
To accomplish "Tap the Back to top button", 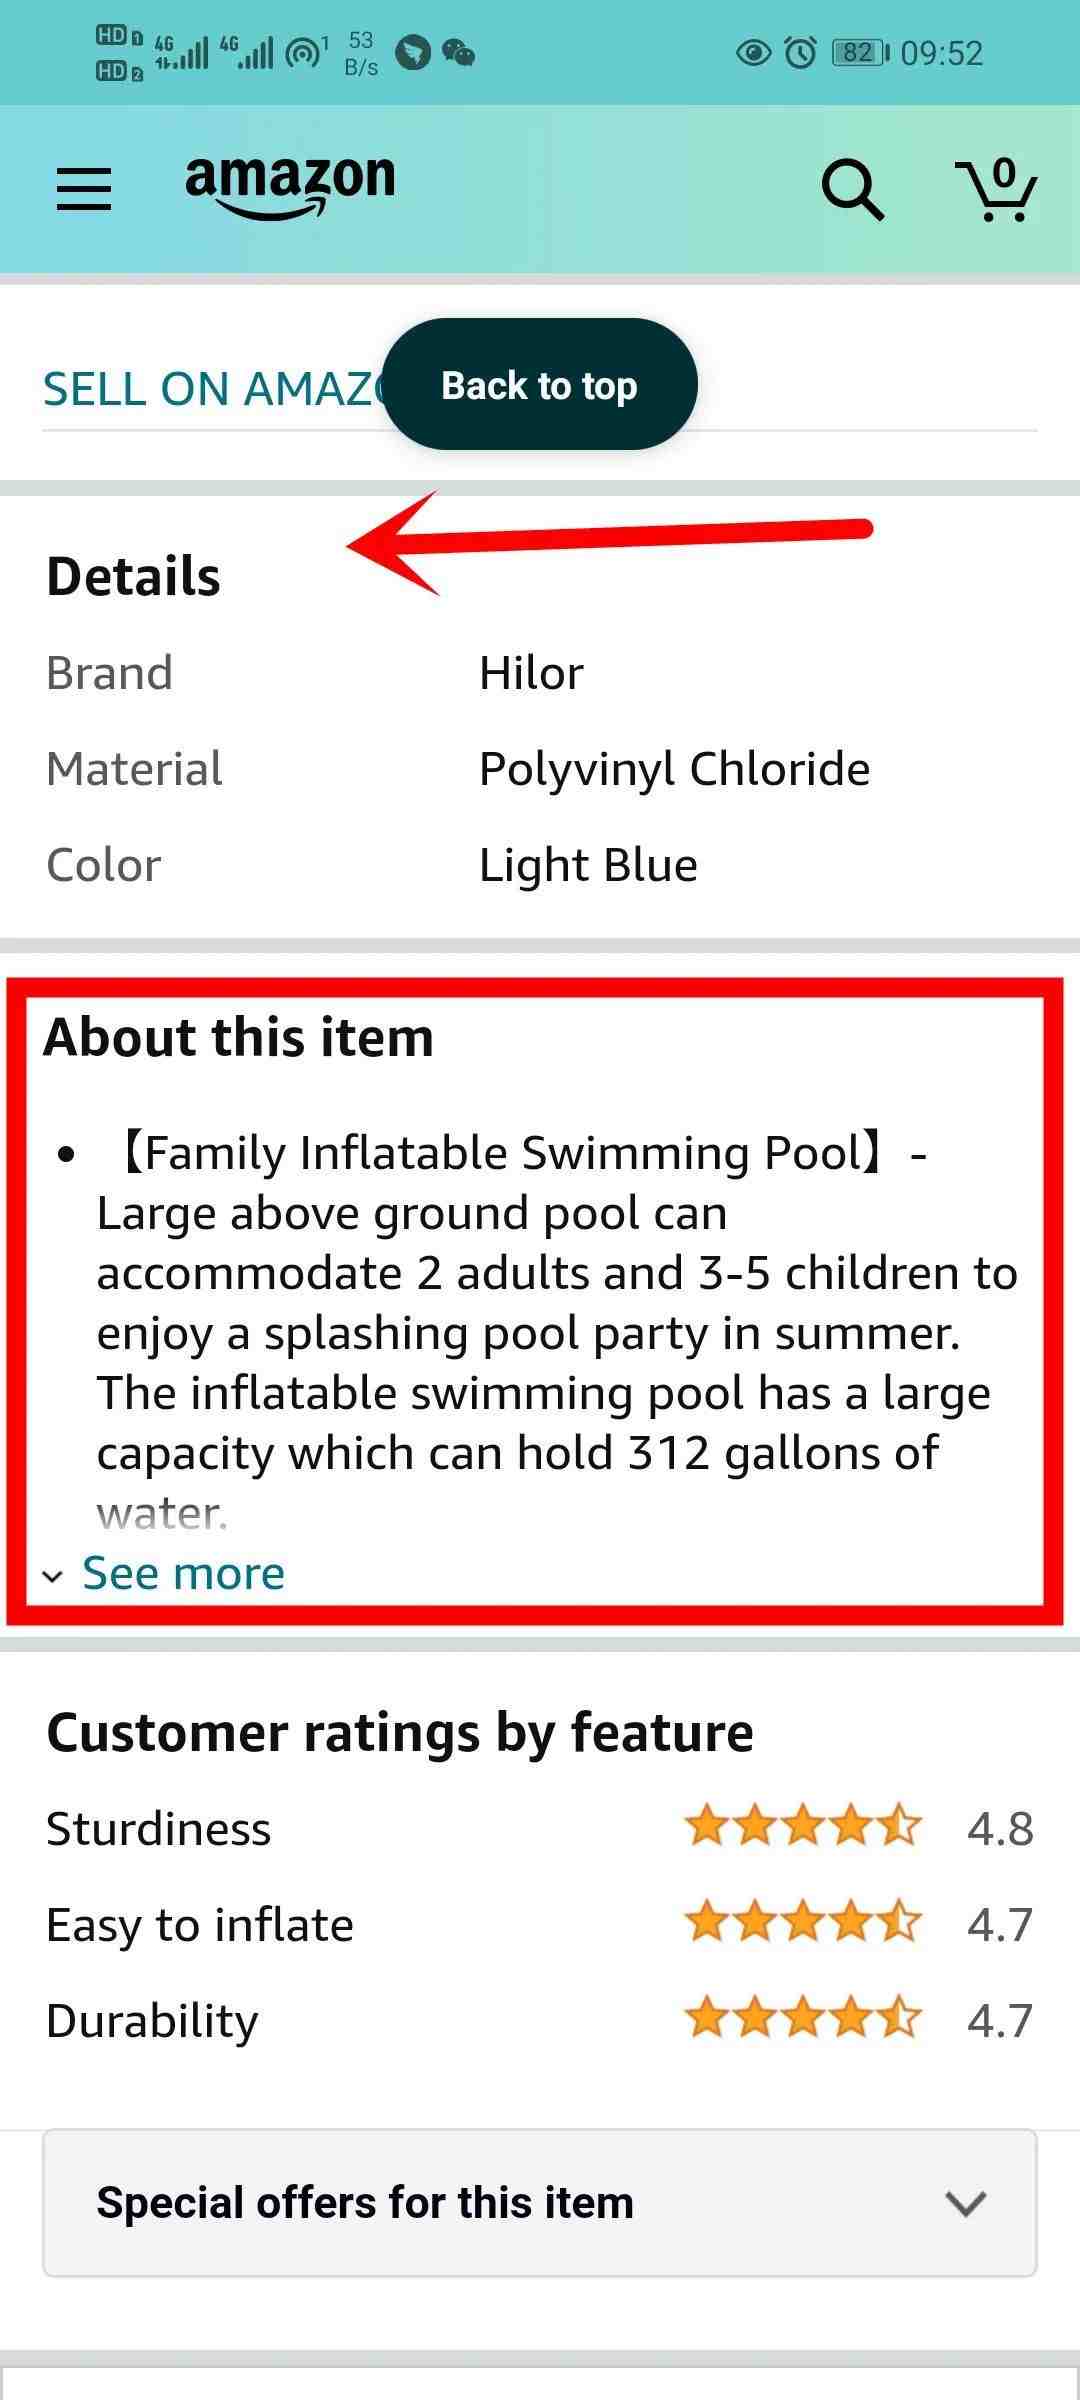I will tap(540, 385).
